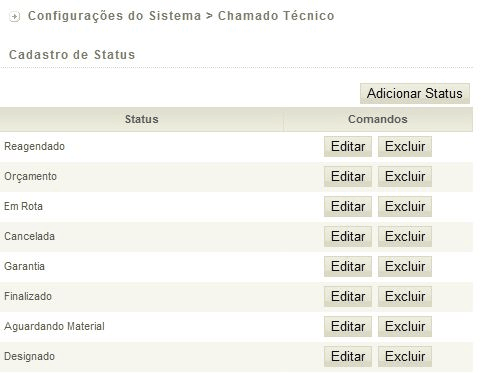Open Editar for Em Rota
The height and width of the screenshot is (373, 484).
(348, 206)
